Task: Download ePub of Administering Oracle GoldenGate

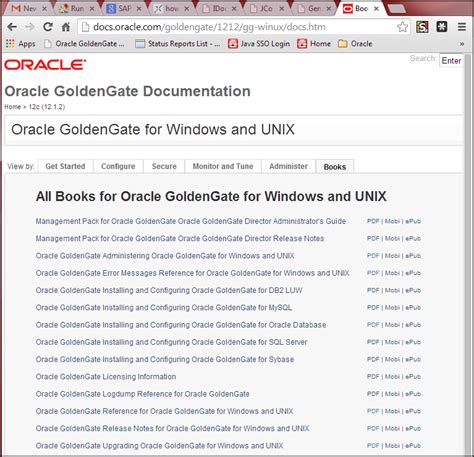Action: tap(413, 256)
